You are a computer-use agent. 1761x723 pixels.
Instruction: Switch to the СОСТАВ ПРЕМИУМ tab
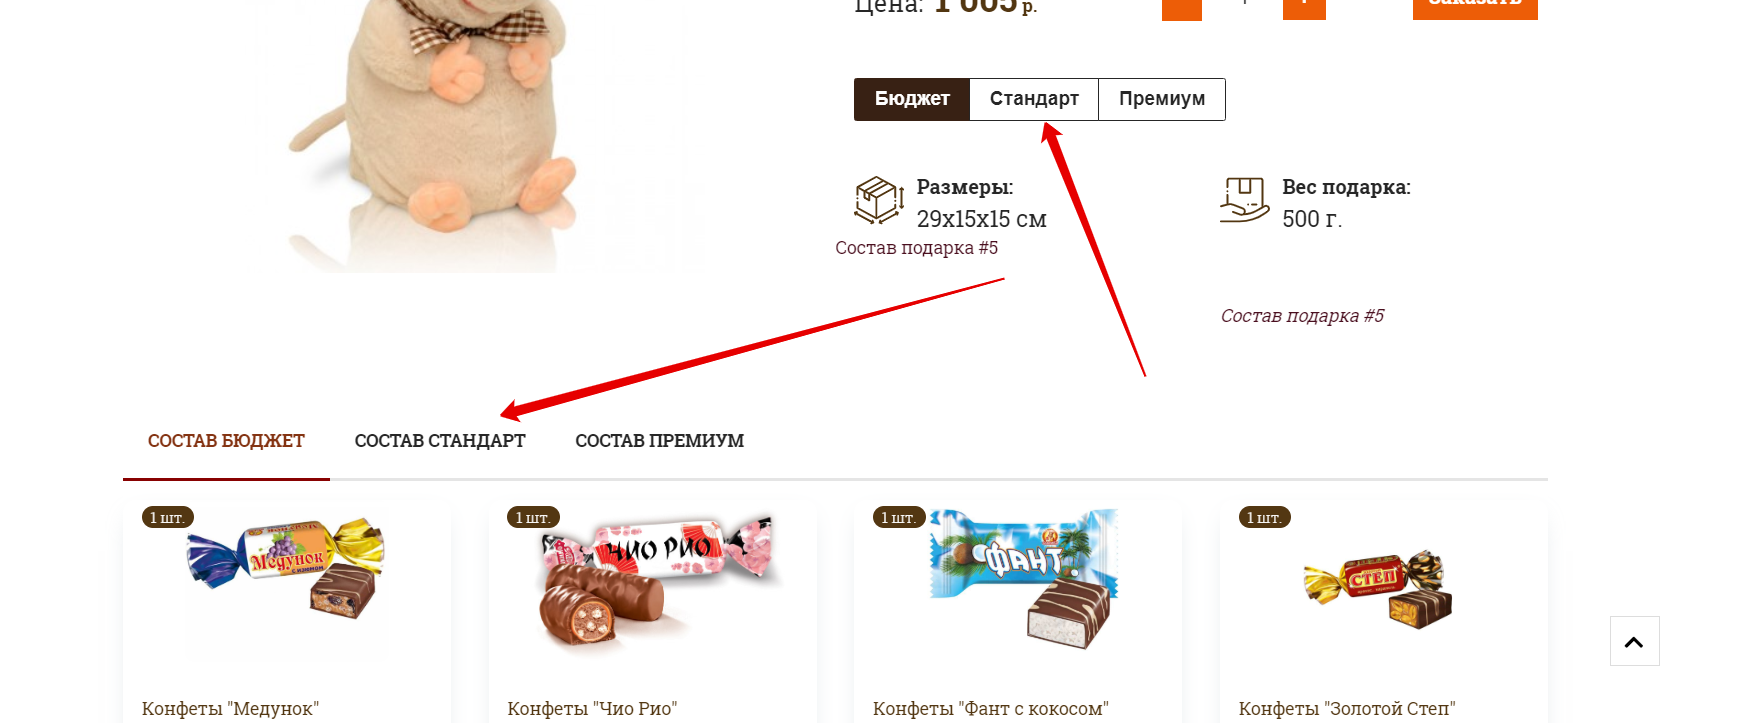click(x=659, y=441)
